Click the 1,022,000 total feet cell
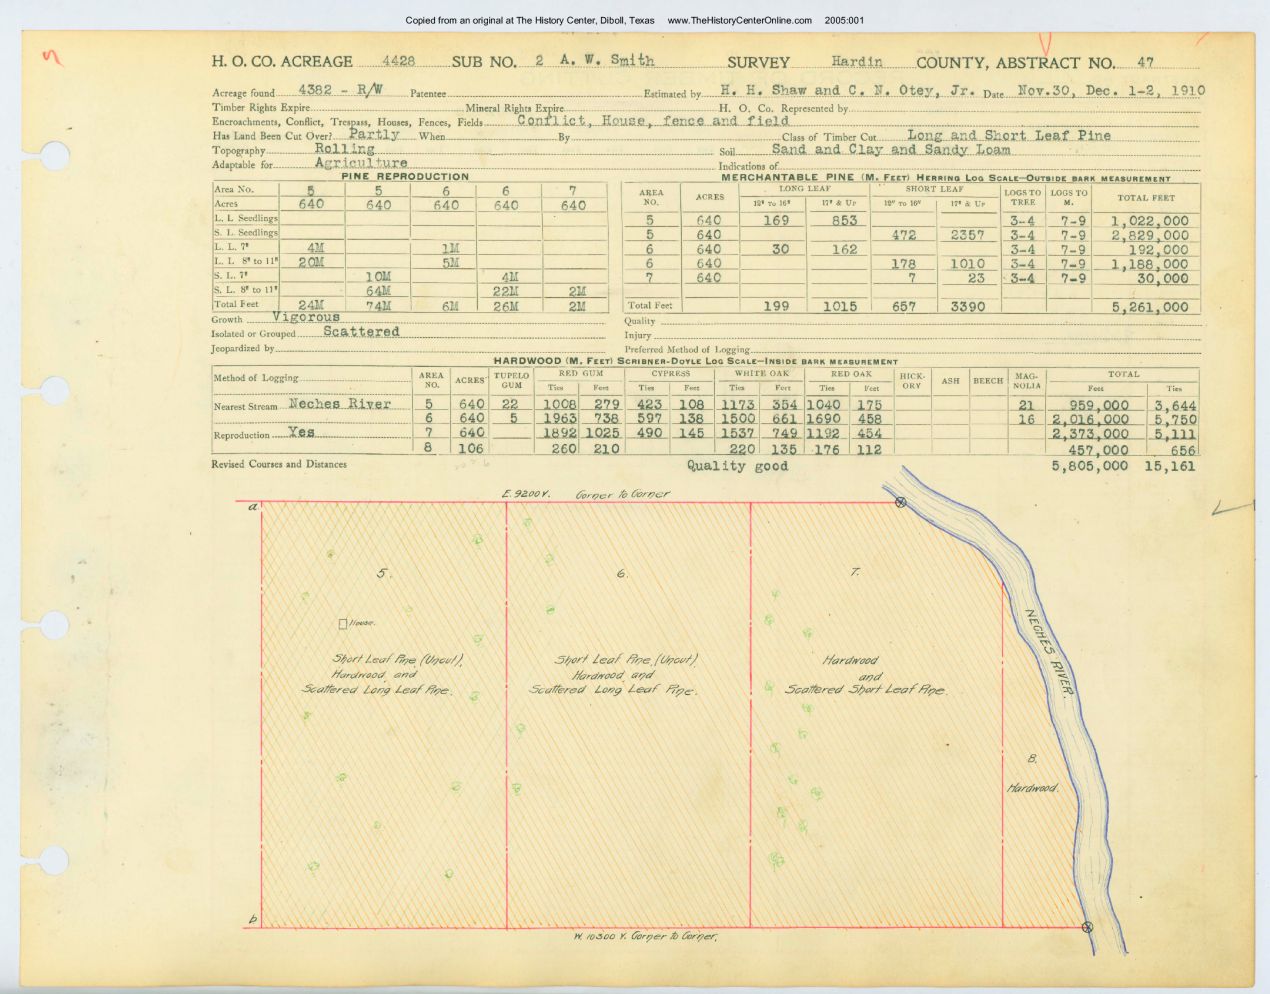1270x994 pixels. [1150, 221]
